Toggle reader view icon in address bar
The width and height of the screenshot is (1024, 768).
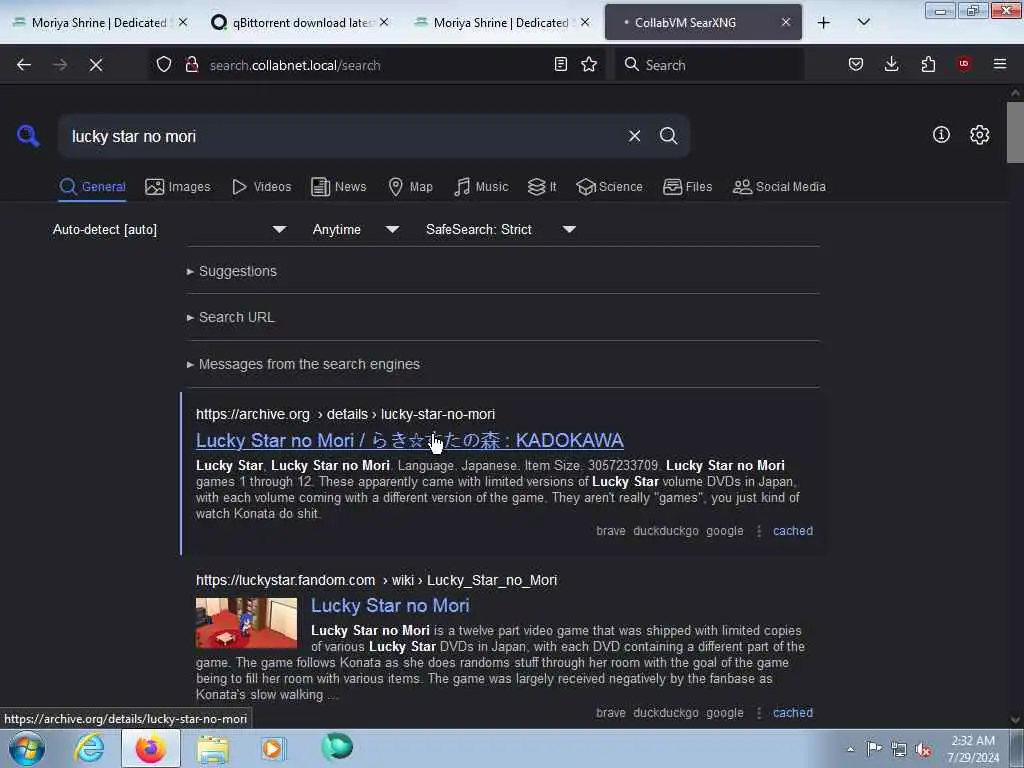560,64
